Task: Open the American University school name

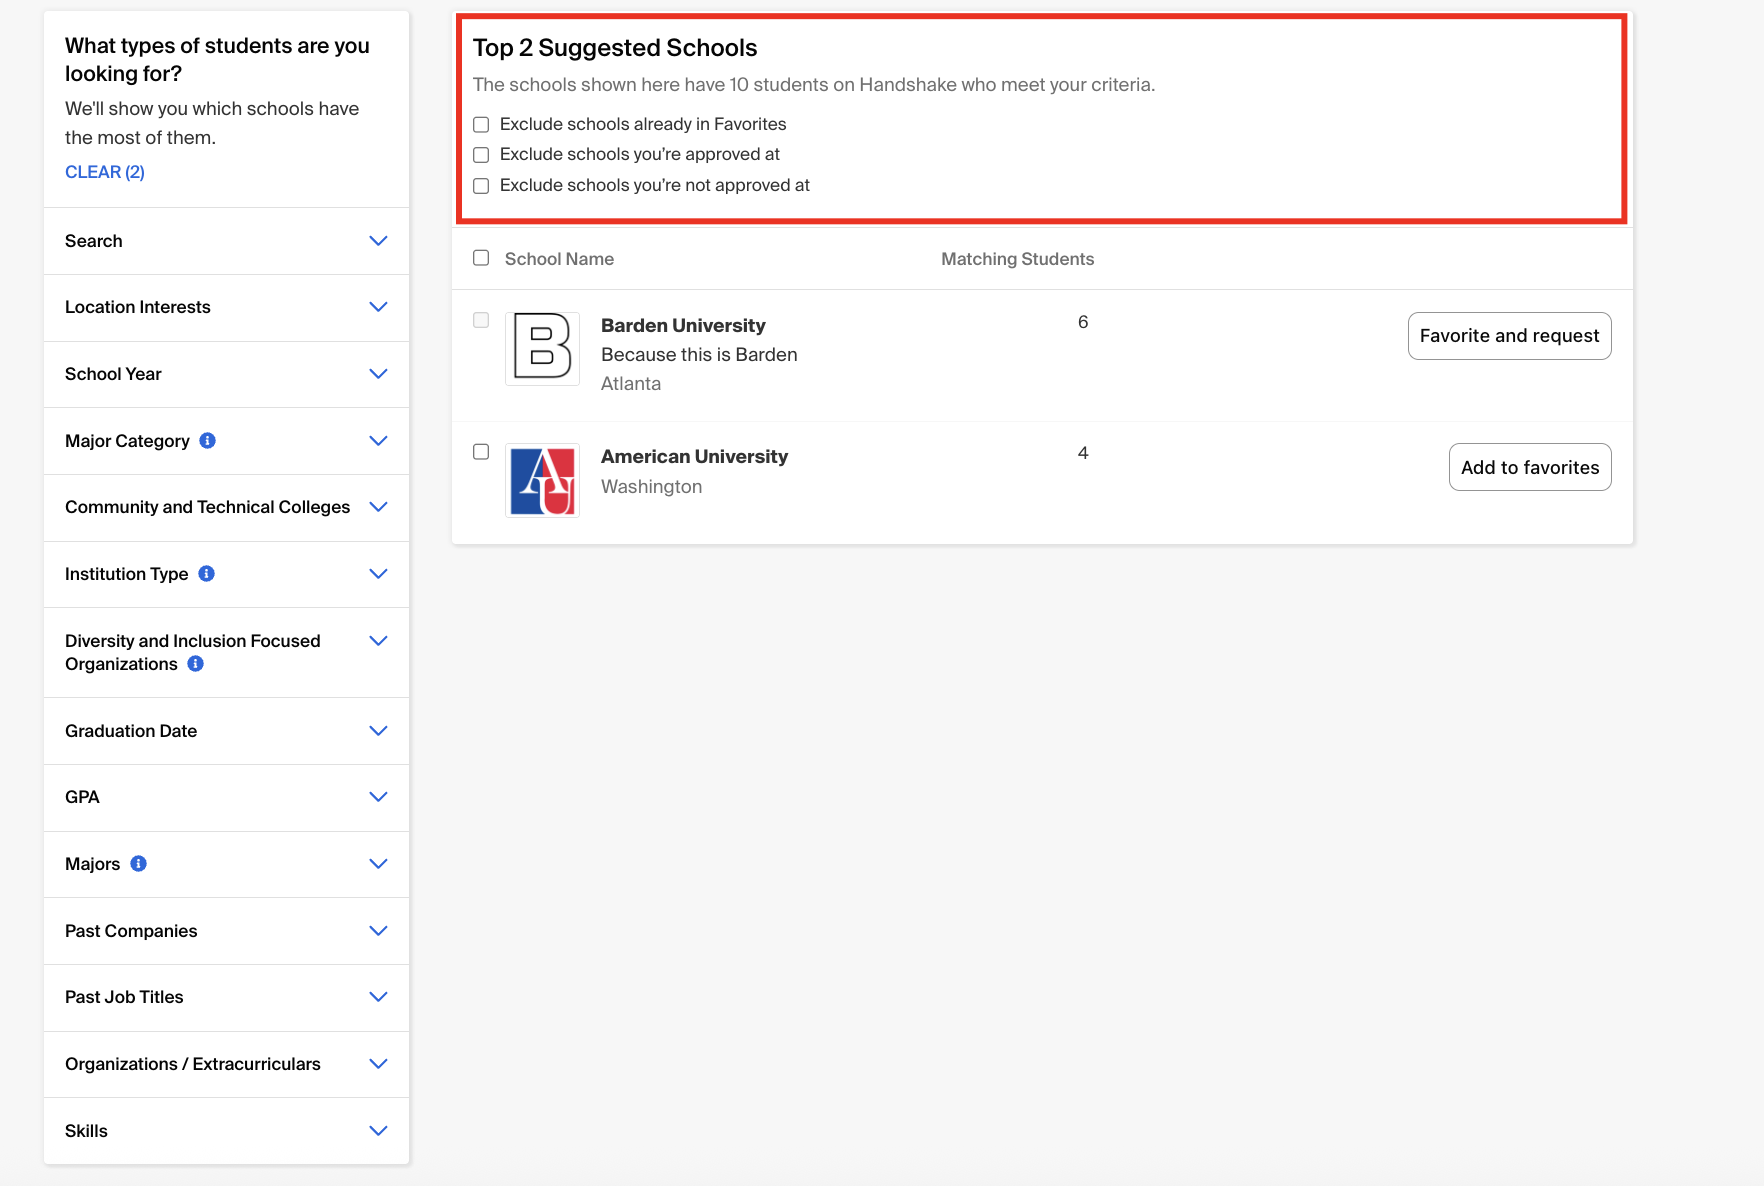Action: [694, 457]
